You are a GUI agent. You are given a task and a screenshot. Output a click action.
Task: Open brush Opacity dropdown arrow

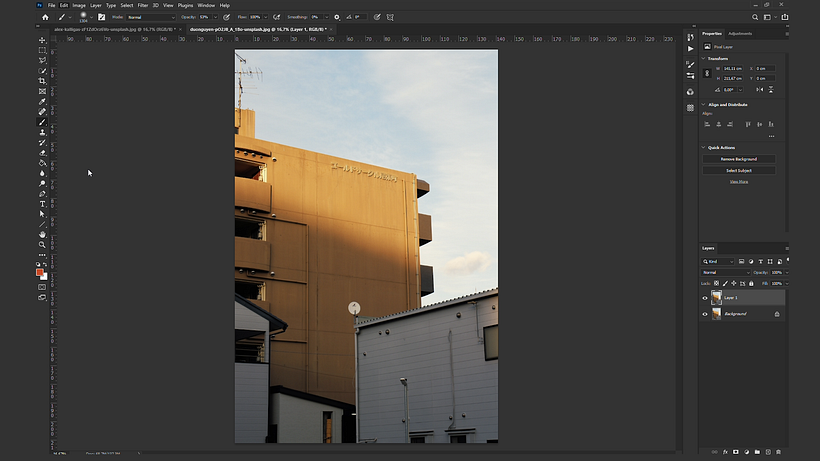click(215, 17)
